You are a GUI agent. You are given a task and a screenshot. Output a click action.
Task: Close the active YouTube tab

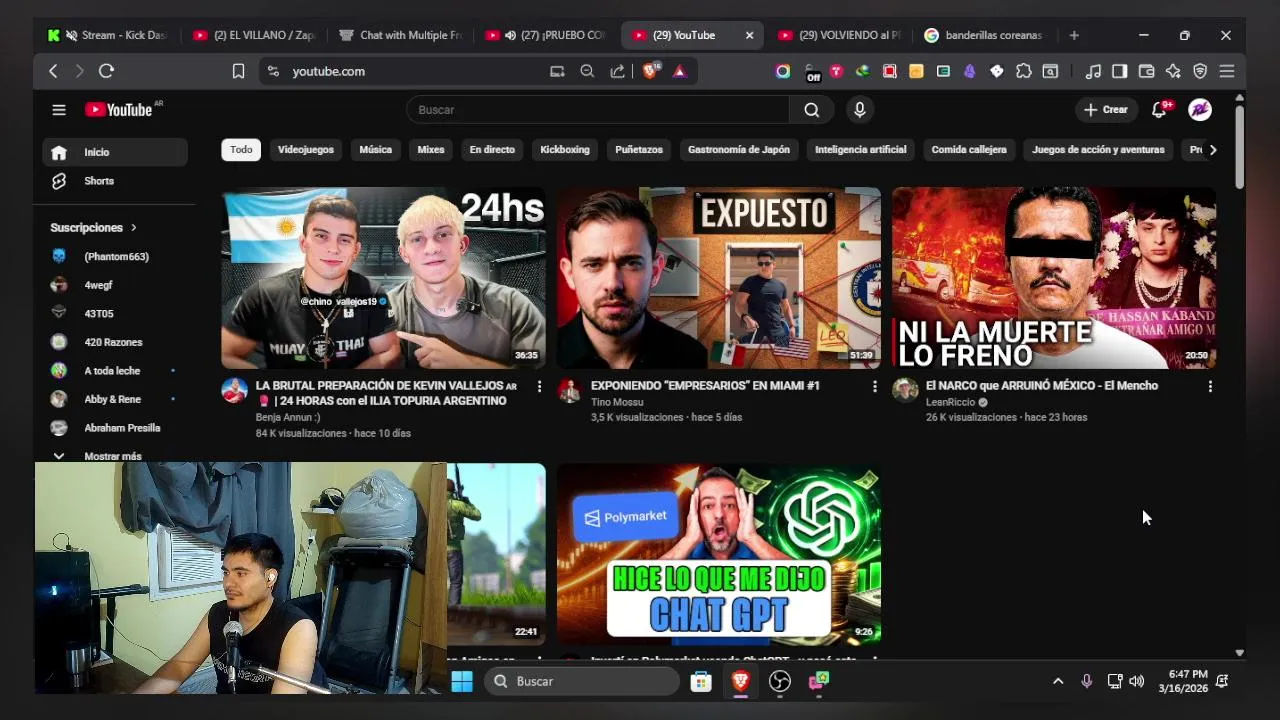pos(750,35)
